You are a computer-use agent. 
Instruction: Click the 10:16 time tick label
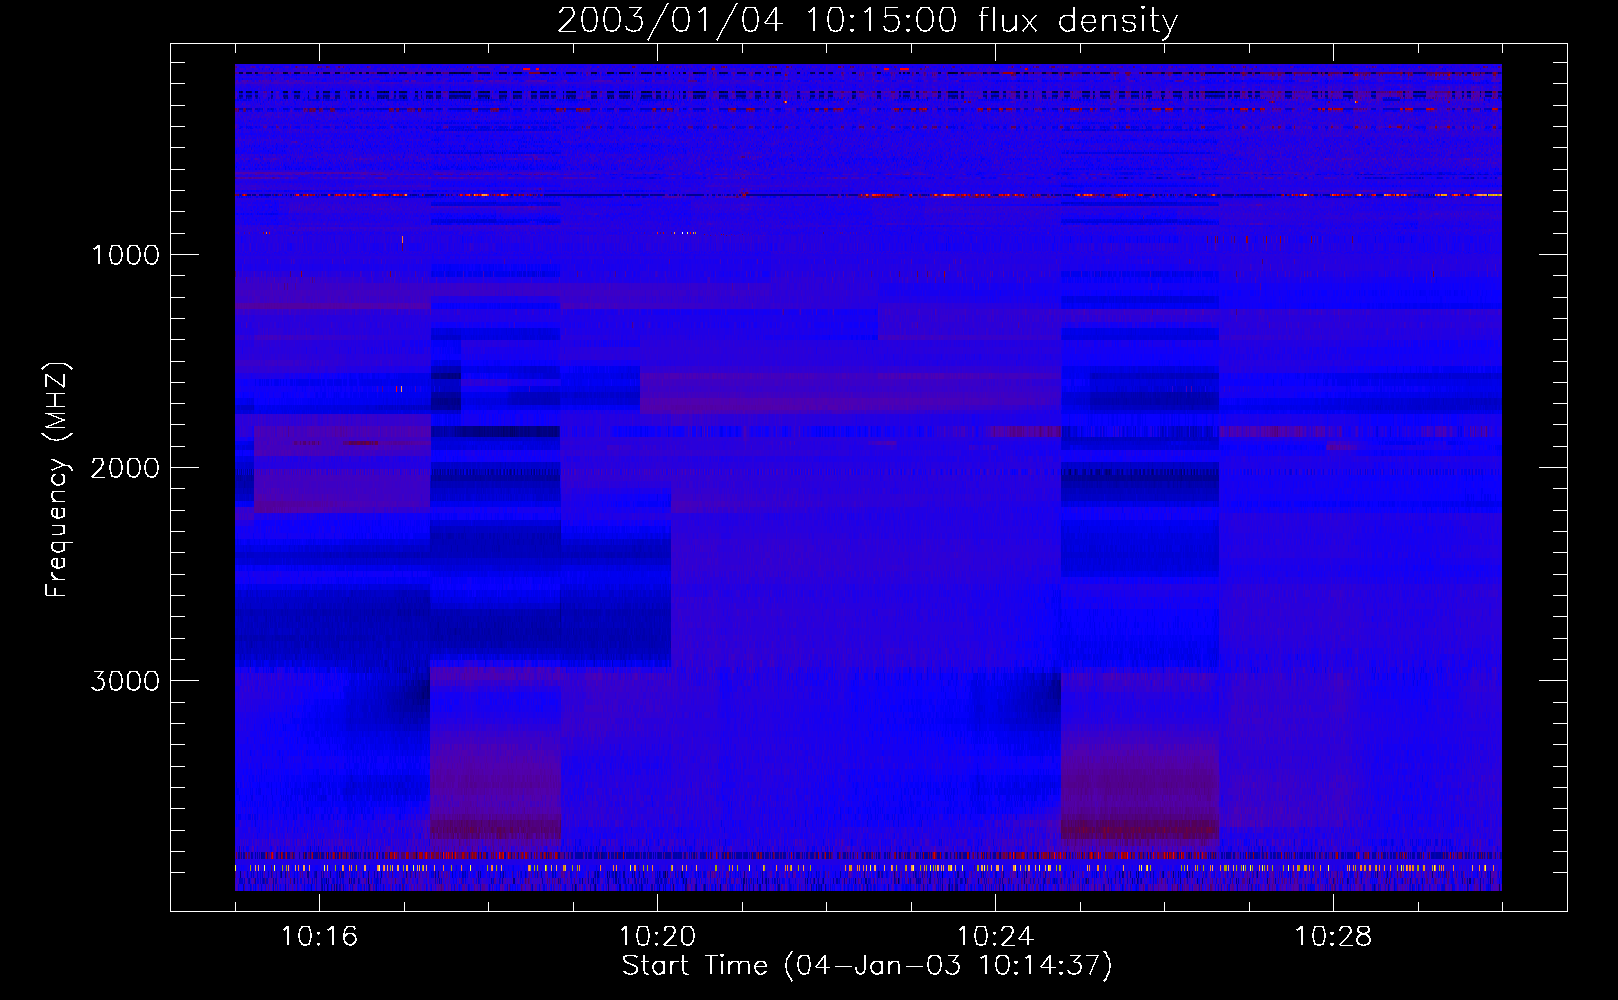319,937
